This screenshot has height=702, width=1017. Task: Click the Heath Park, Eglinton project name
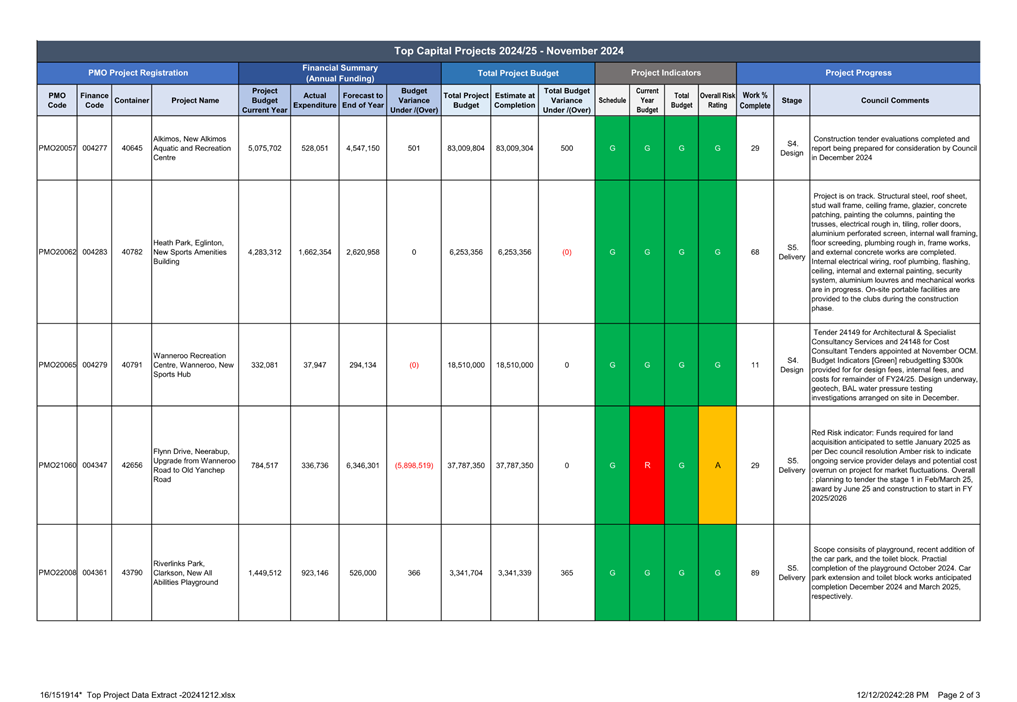(189, 252)
